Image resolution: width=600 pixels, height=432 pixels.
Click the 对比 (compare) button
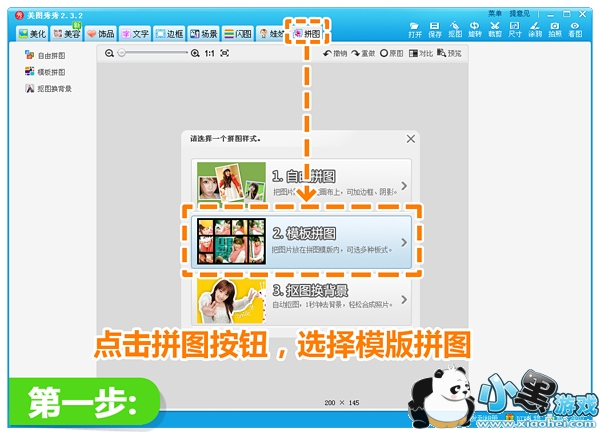(421, 53)
